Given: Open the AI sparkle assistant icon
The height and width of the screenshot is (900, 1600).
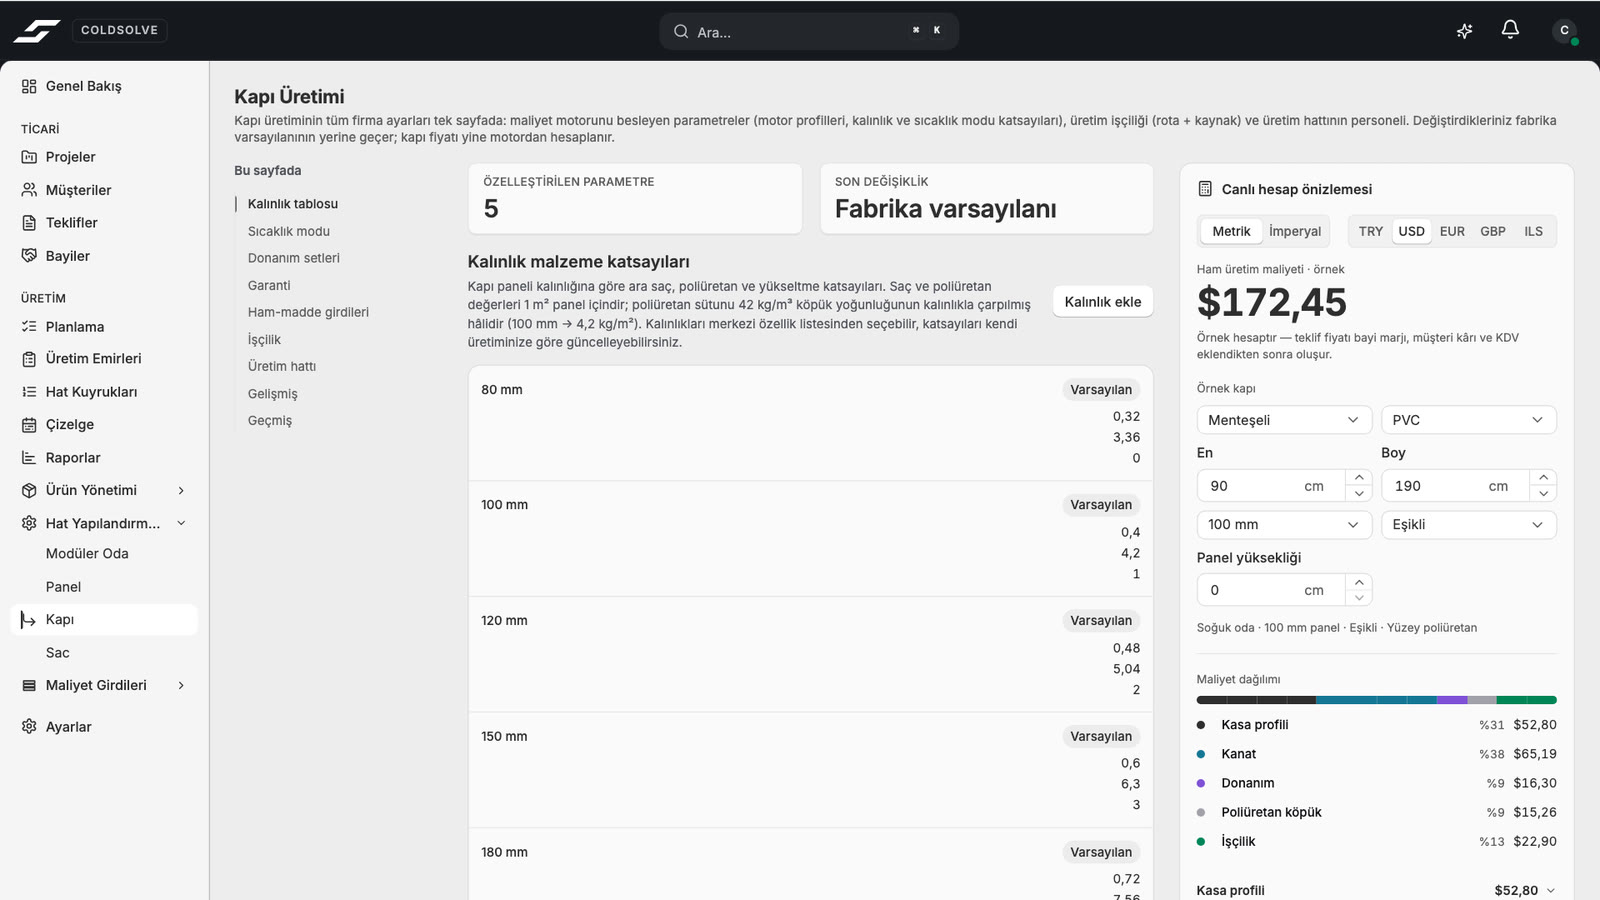Looking at the screenshot, I should (1464, 31).
